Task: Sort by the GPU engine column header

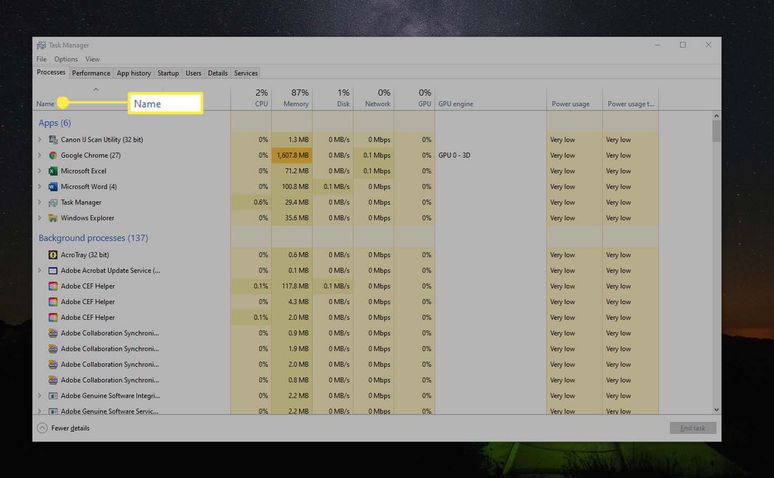Action: [491, 98]
